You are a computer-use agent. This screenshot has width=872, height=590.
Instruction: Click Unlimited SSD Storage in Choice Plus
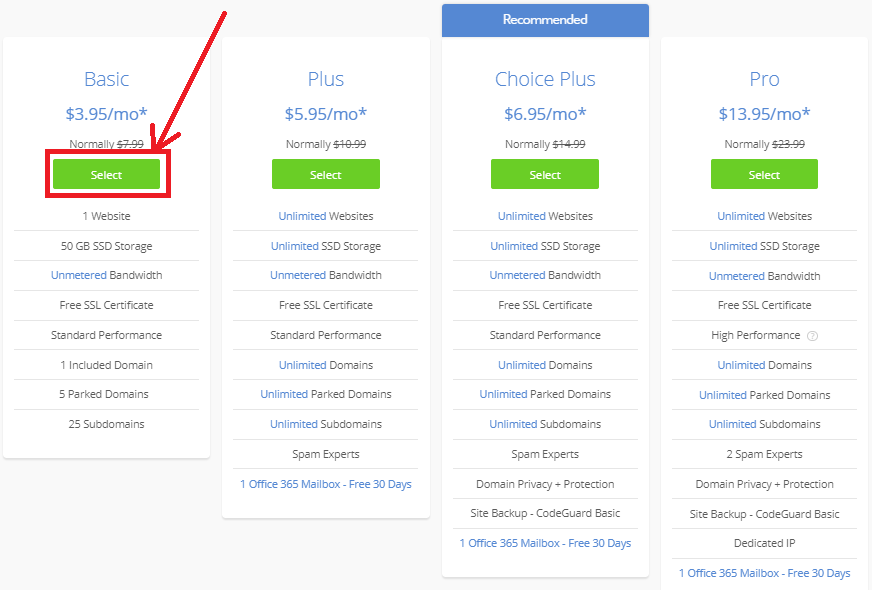(x=514, y=246)
